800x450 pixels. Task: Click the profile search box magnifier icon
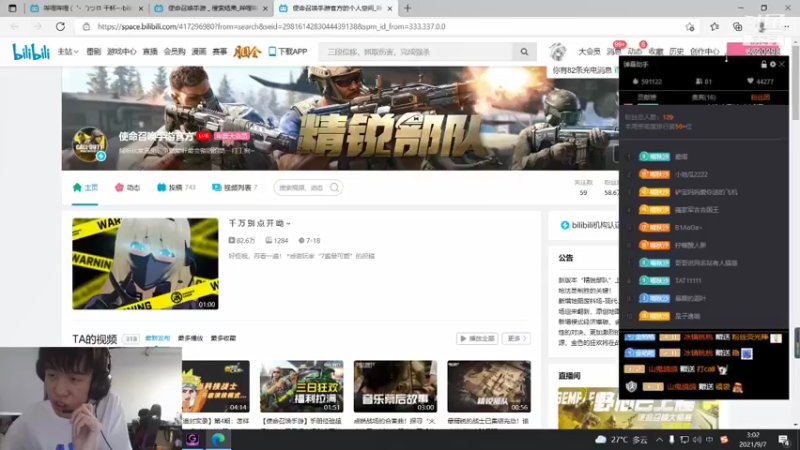click(x=335, y=188)
